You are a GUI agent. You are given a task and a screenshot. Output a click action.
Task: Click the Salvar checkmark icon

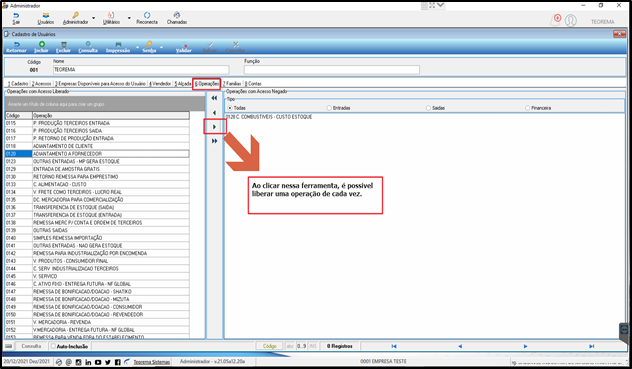(x=210, y=44)
